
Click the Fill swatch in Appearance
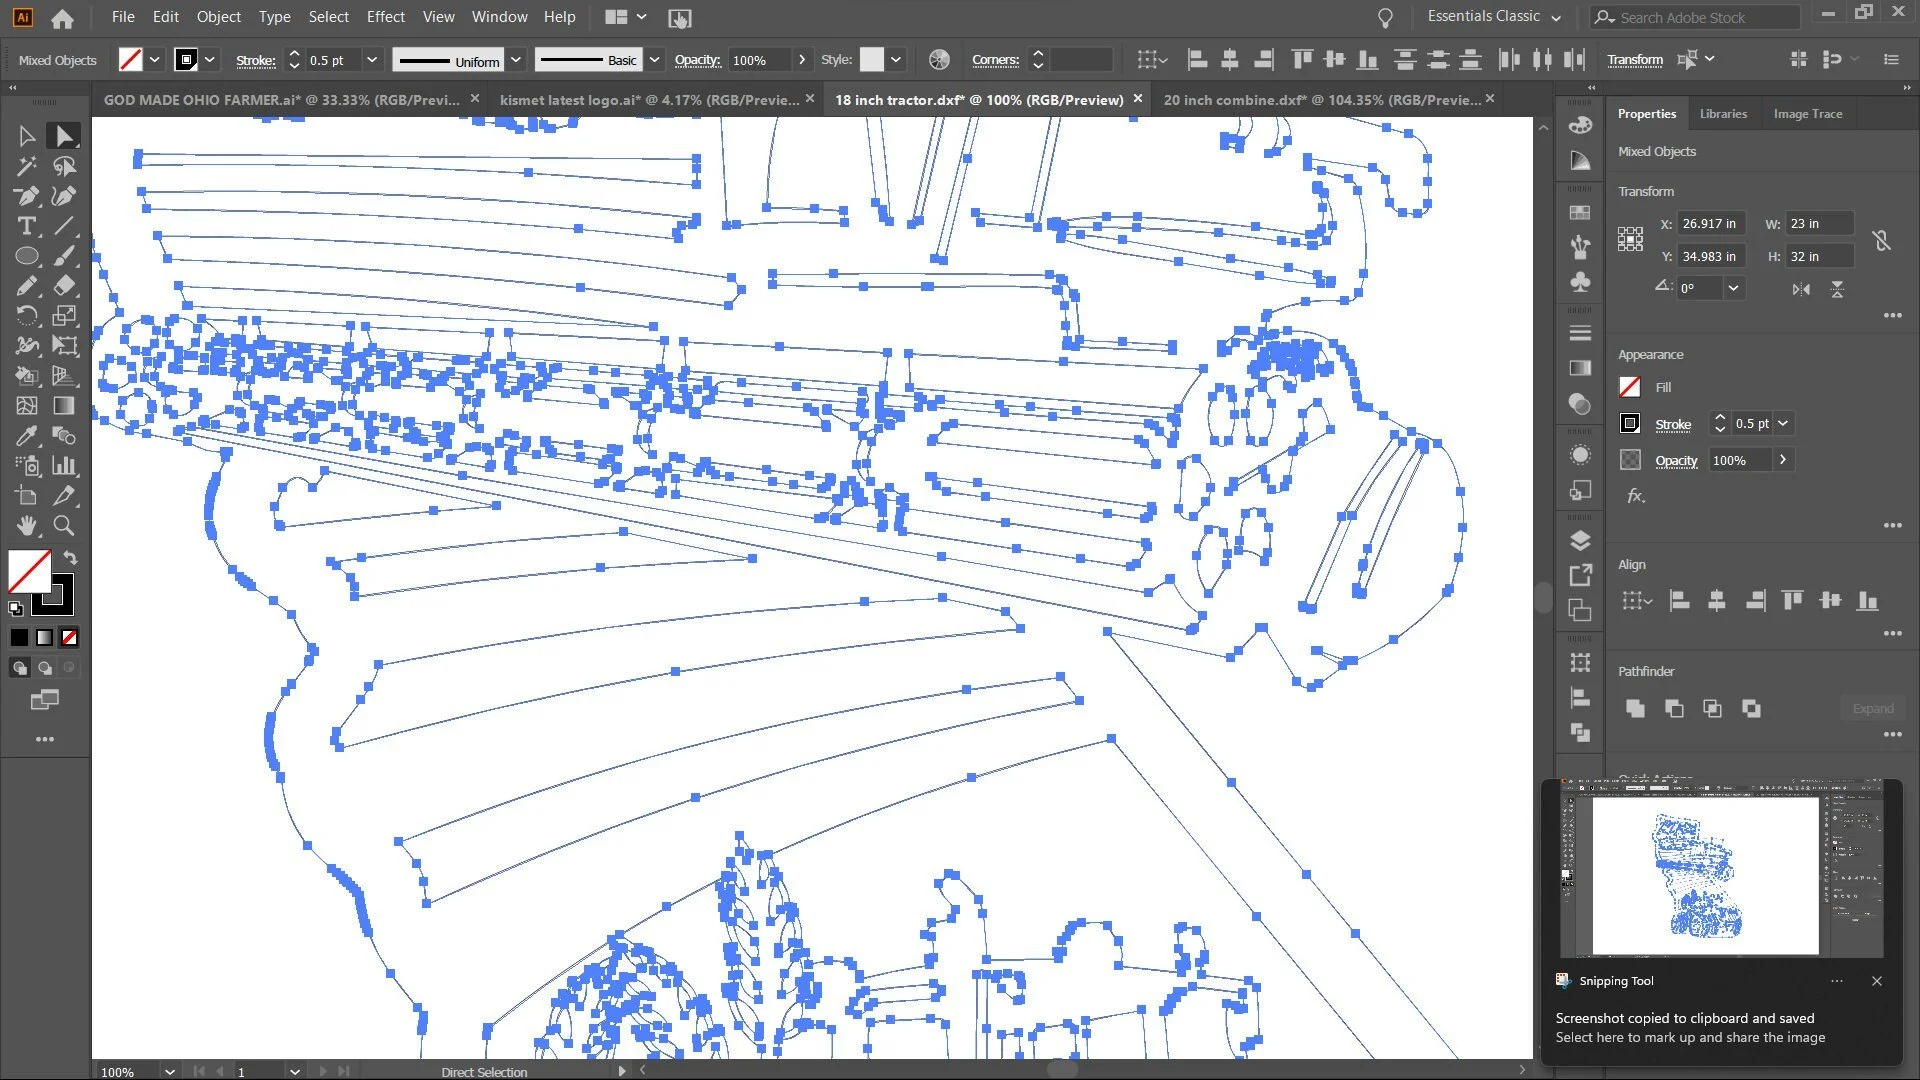tap(1630, 388)
